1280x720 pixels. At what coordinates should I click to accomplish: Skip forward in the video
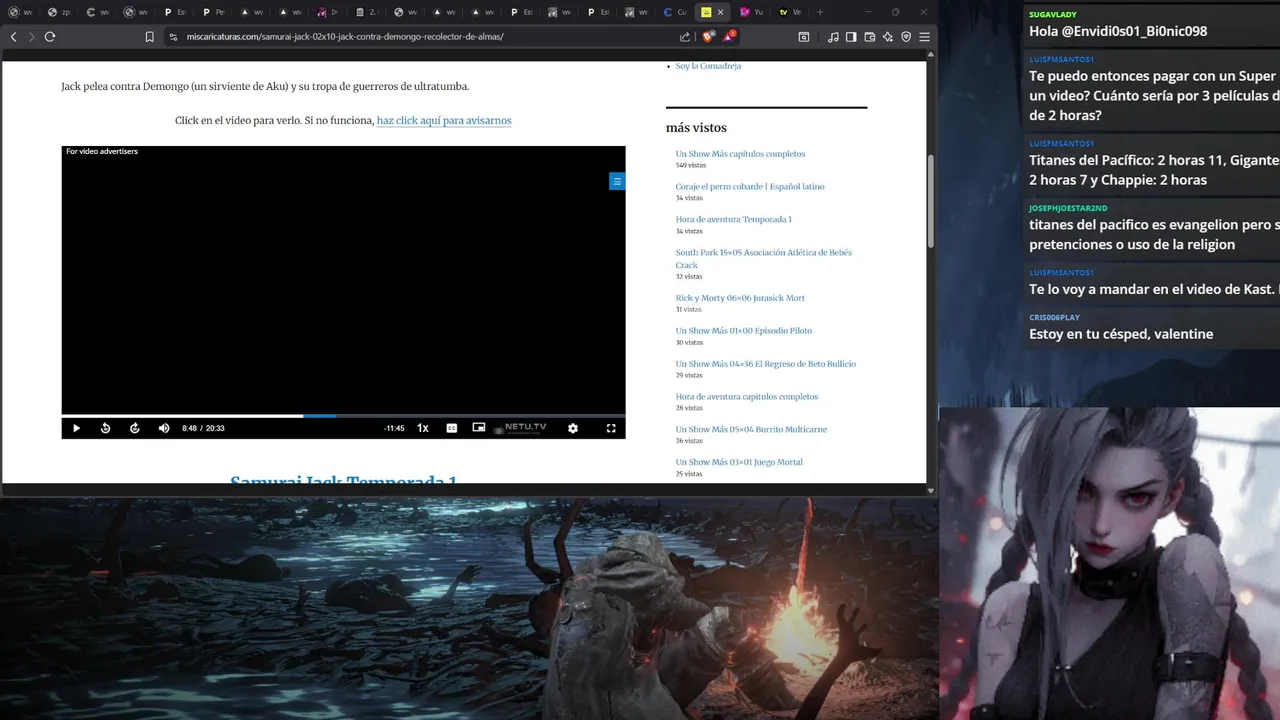pyautogui.click(x=135, y=428)
